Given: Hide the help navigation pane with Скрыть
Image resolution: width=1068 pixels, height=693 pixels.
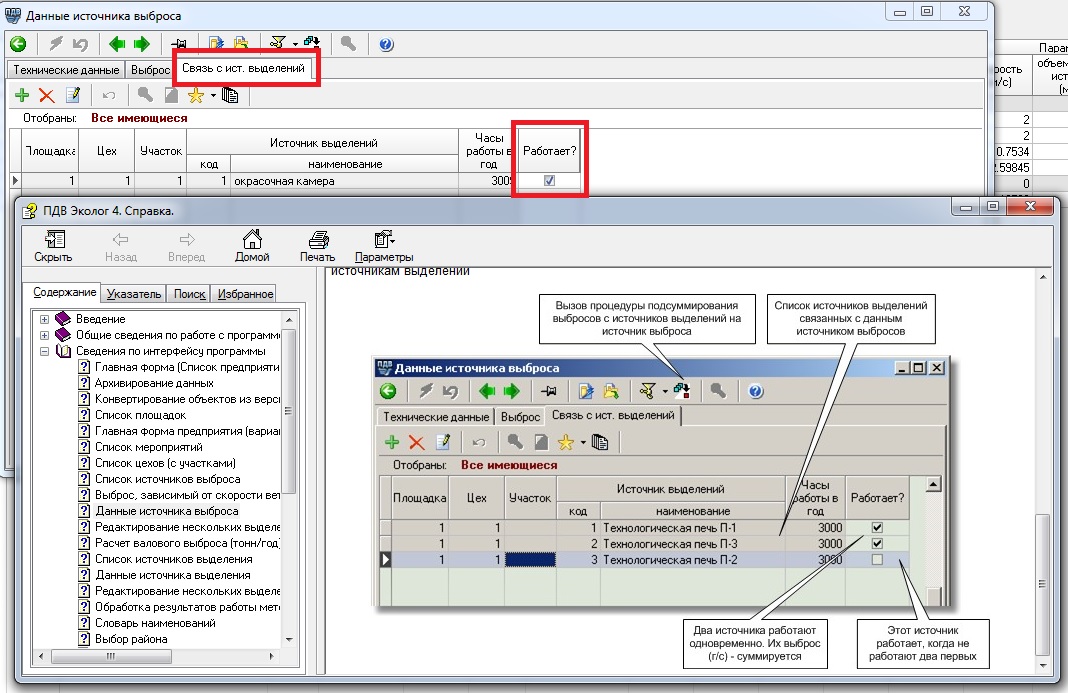Looking at the screenshot, I should (53, 245).
